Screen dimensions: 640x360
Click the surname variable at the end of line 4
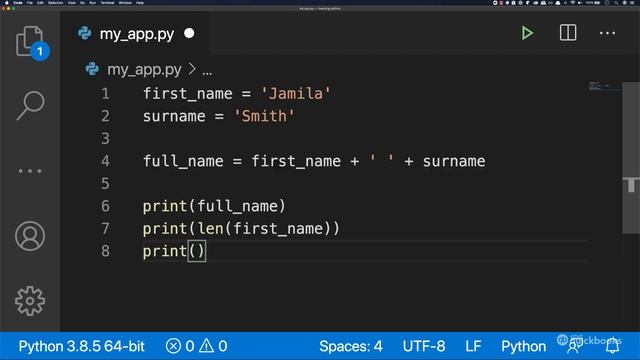coord(454,161)
